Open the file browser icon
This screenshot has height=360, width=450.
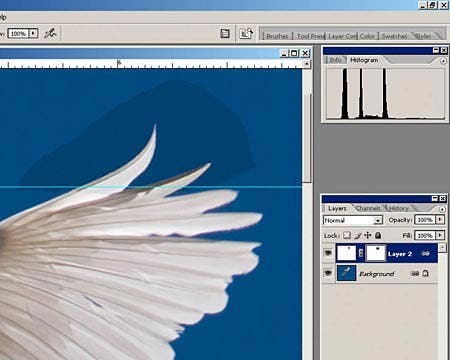click(x=225, y=33)
